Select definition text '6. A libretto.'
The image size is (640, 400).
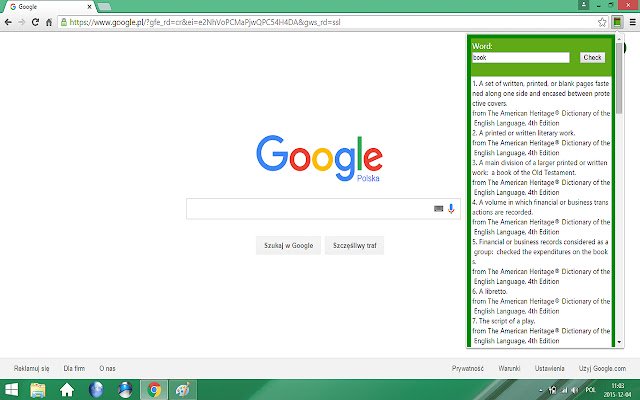click(x=490, y=291)
